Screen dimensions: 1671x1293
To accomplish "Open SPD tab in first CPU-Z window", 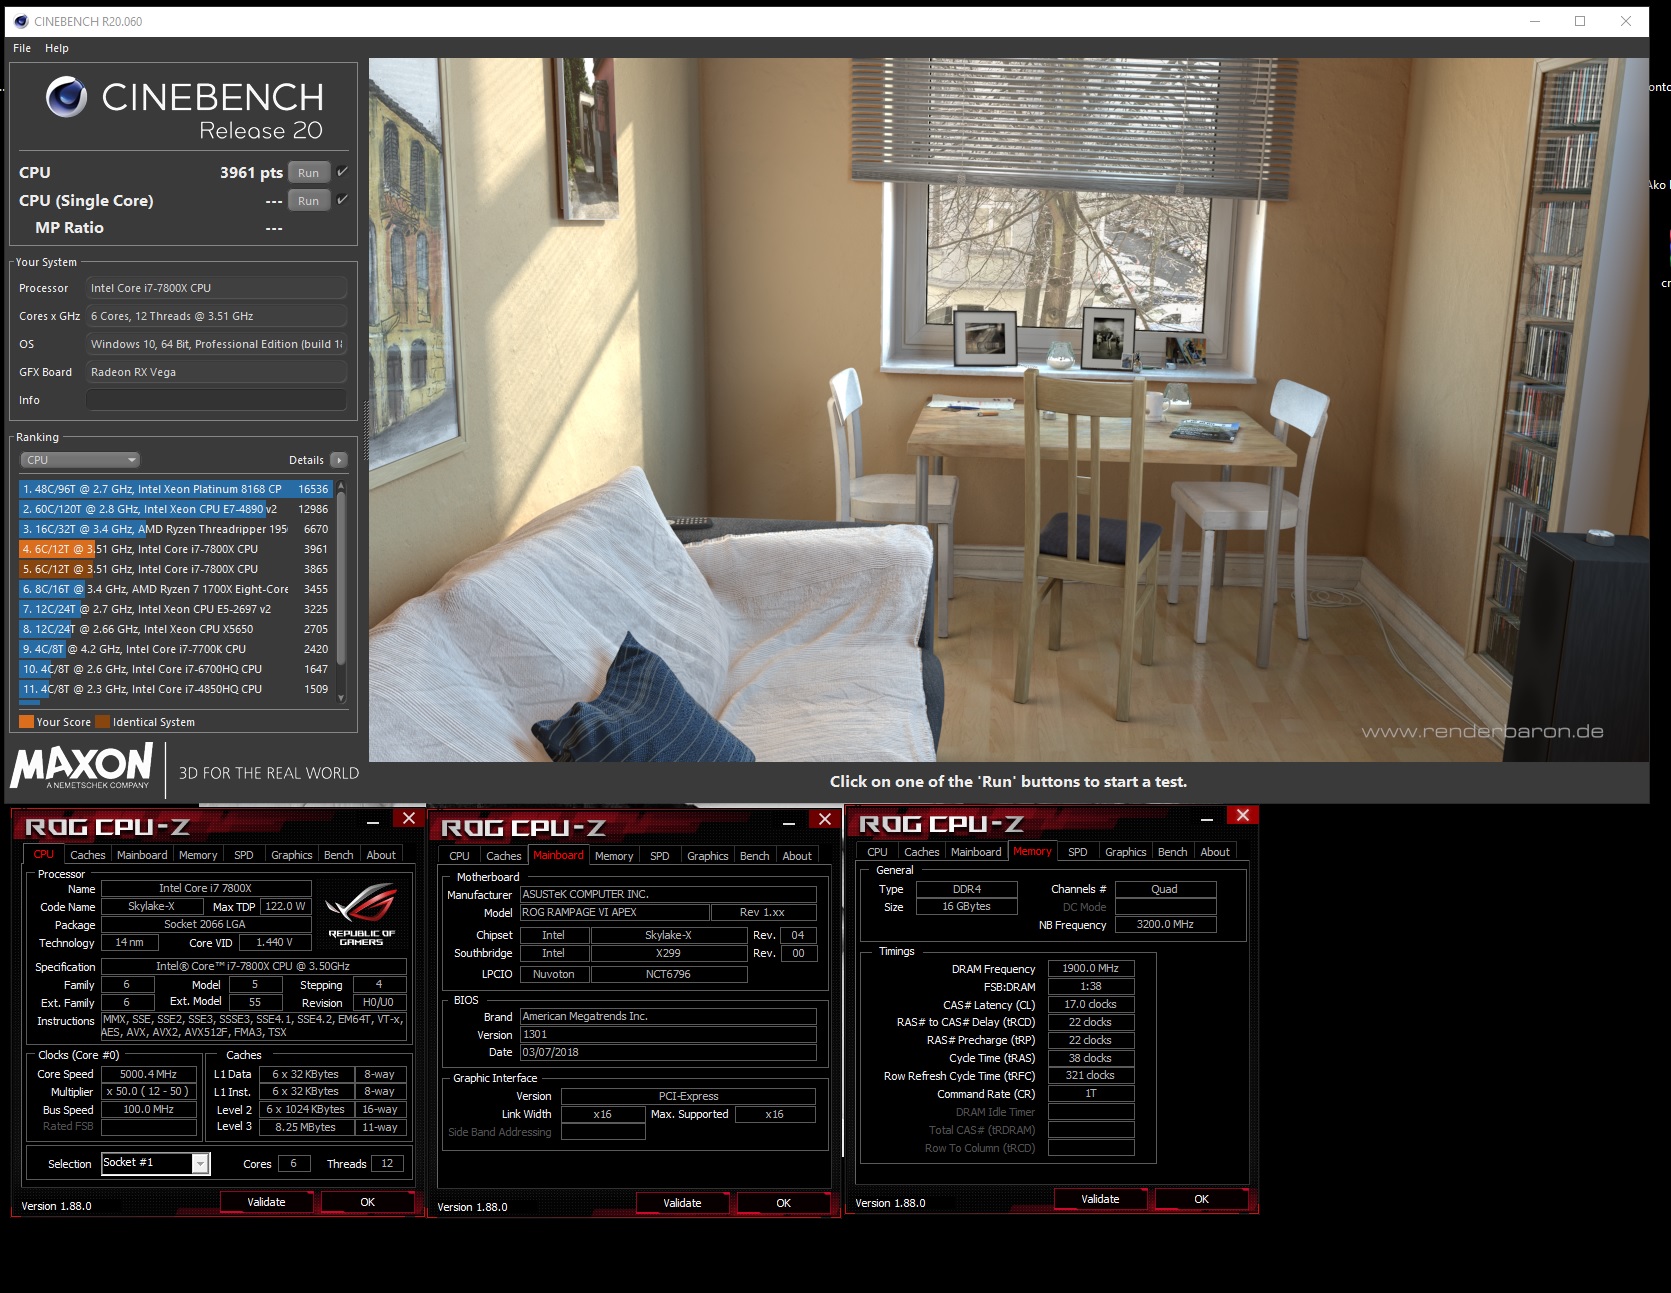I will (x=244, y=855).
